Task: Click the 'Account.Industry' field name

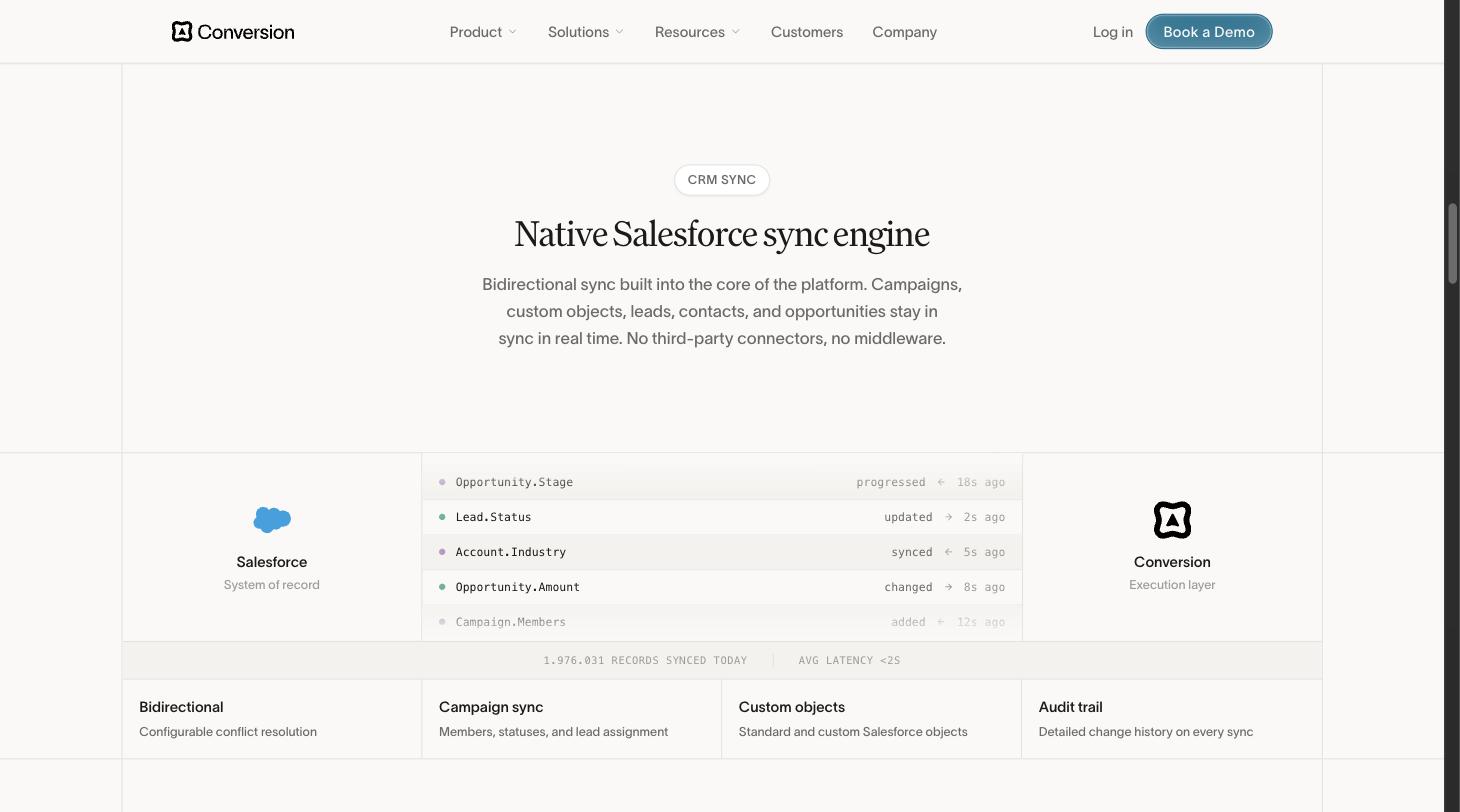Action: [510, 552]
